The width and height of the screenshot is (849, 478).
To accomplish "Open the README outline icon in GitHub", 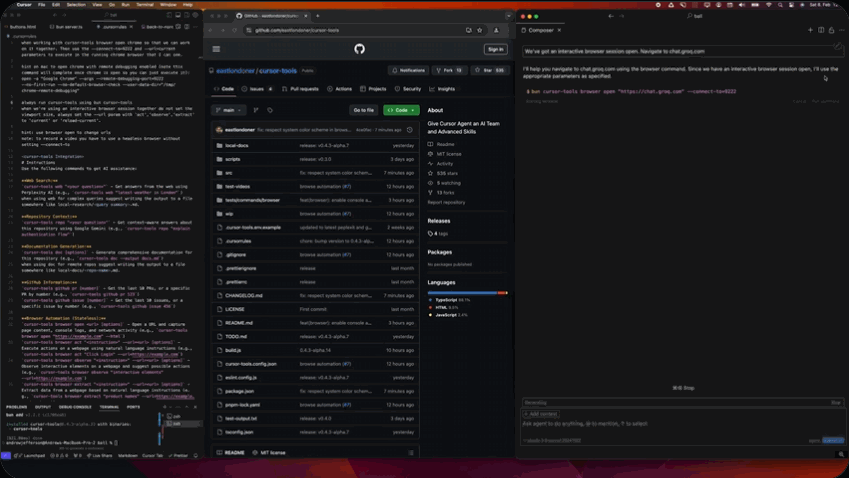I will (x=411, y=453).
